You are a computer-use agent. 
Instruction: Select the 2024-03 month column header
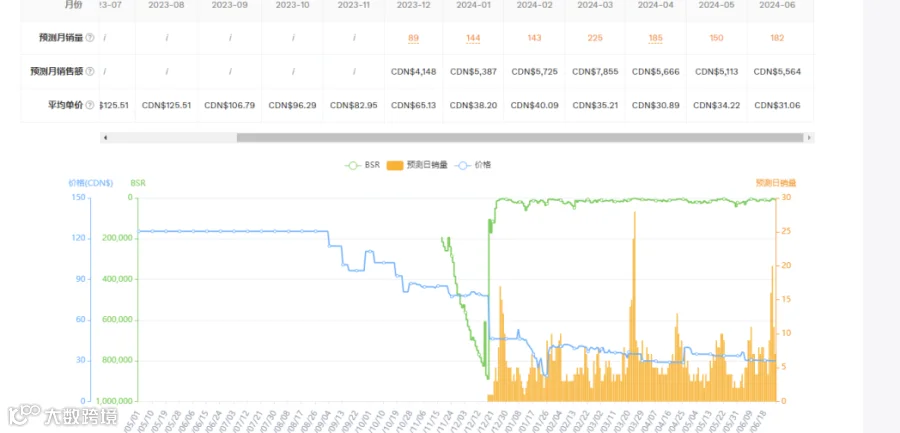point(595,5)
